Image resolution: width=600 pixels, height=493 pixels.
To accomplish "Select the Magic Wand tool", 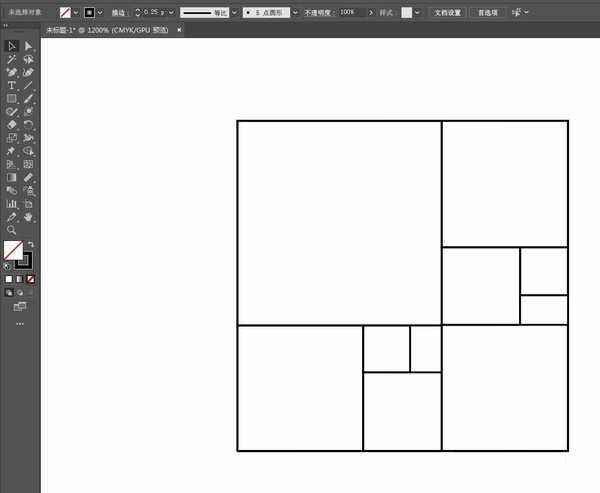I will coord(11,59).
